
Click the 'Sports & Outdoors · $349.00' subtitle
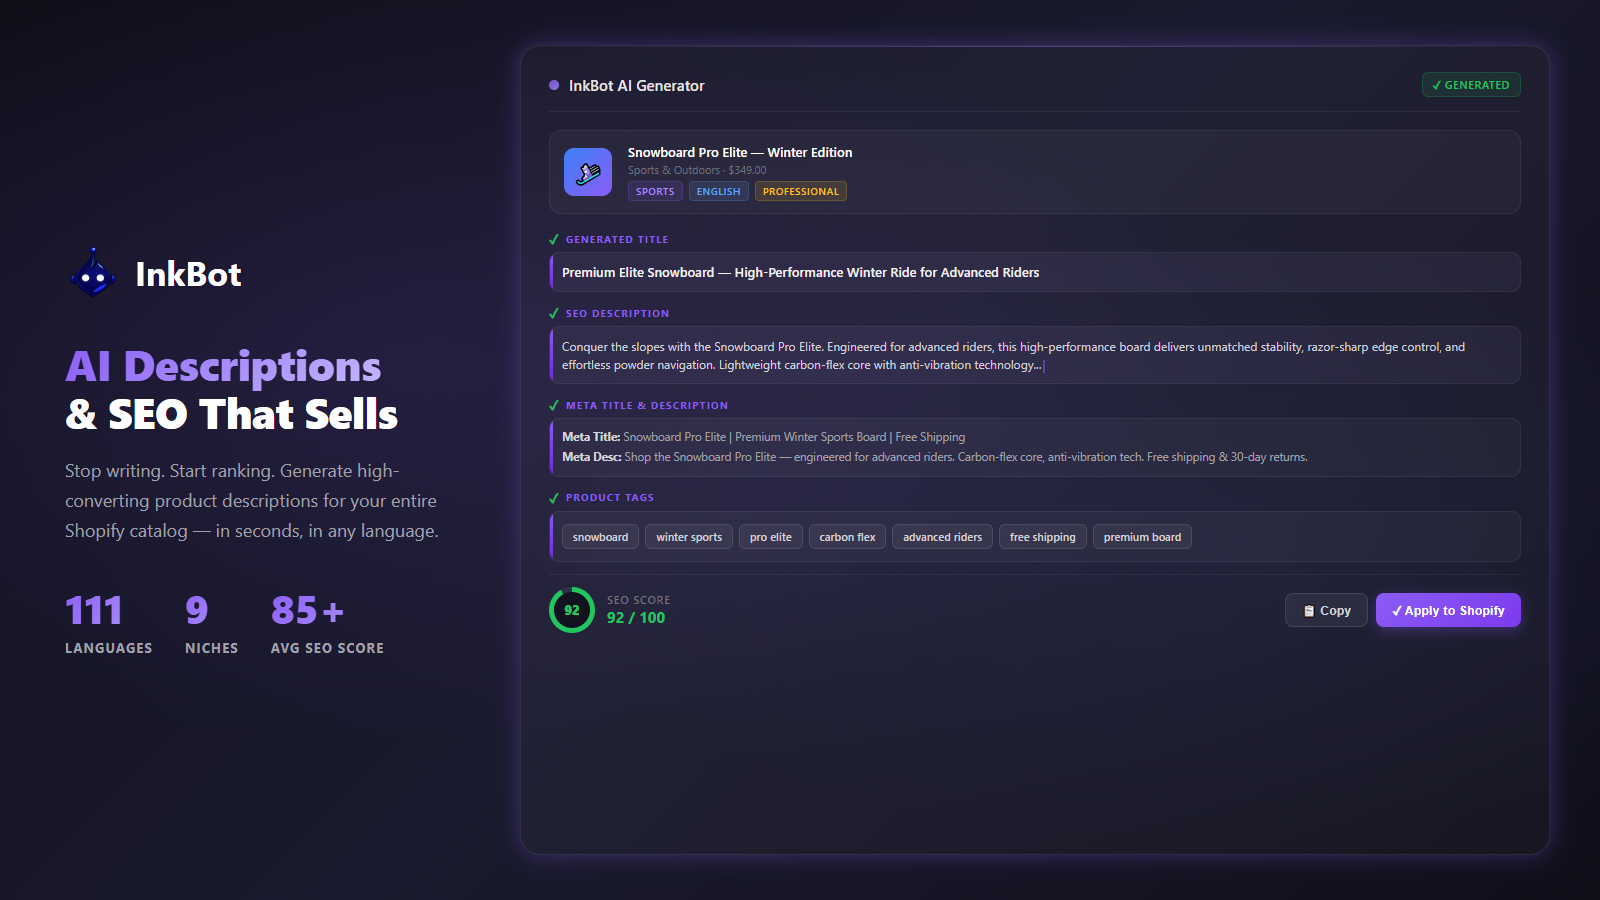(697, 170)
